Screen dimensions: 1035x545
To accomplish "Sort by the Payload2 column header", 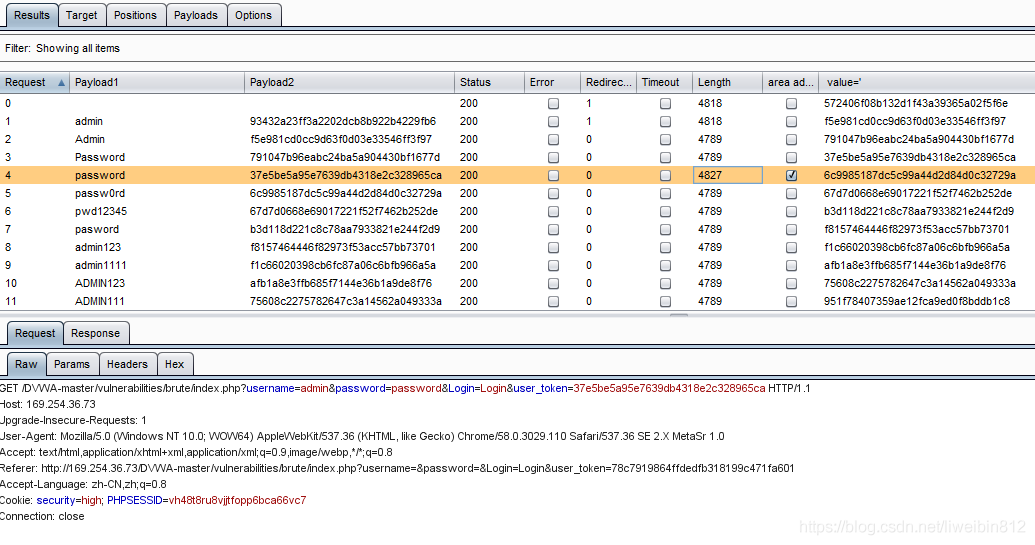I will coord(349,82).
